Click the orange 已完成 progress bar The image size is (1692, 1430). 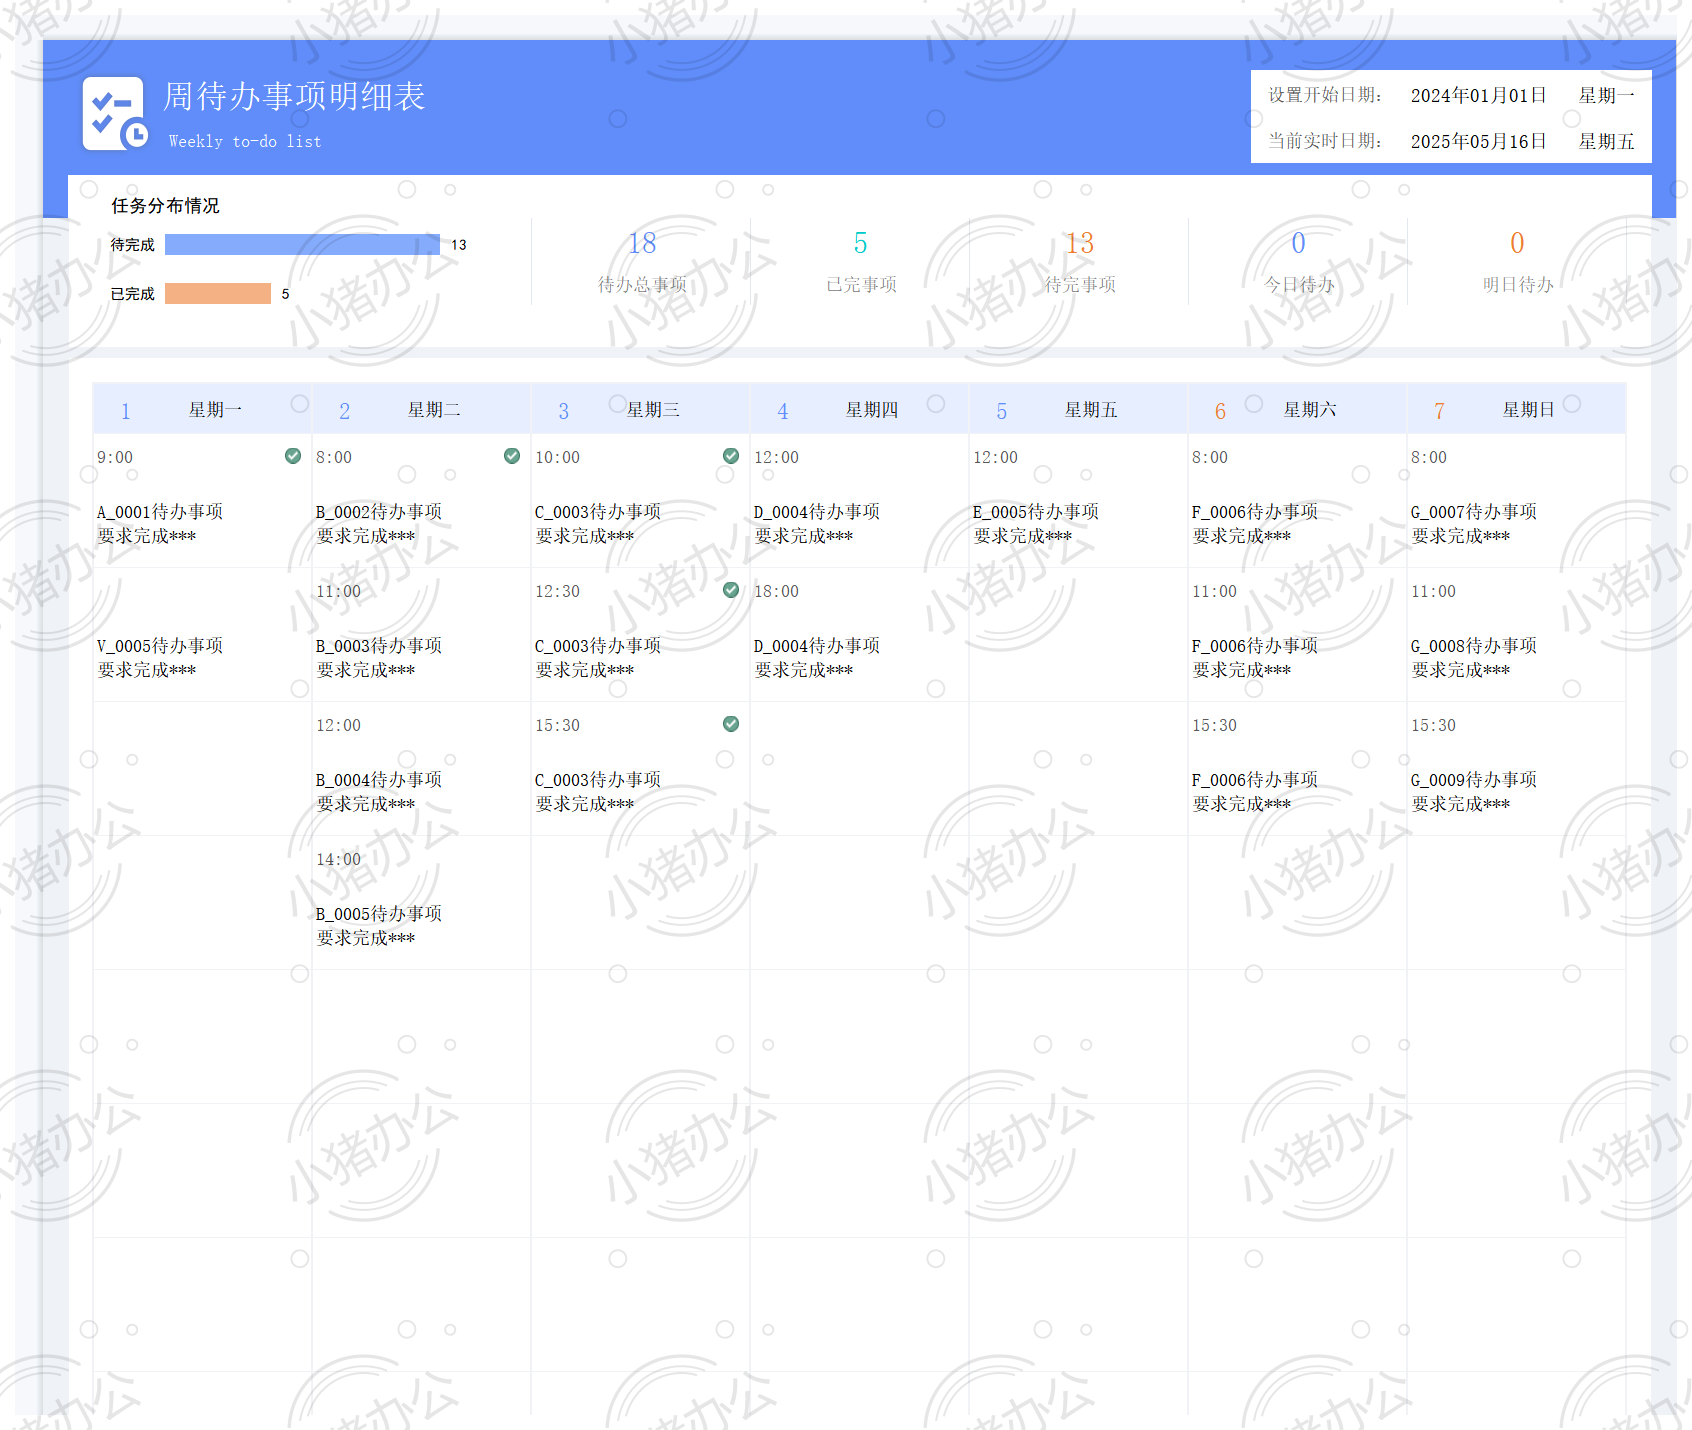pos(218,293)
